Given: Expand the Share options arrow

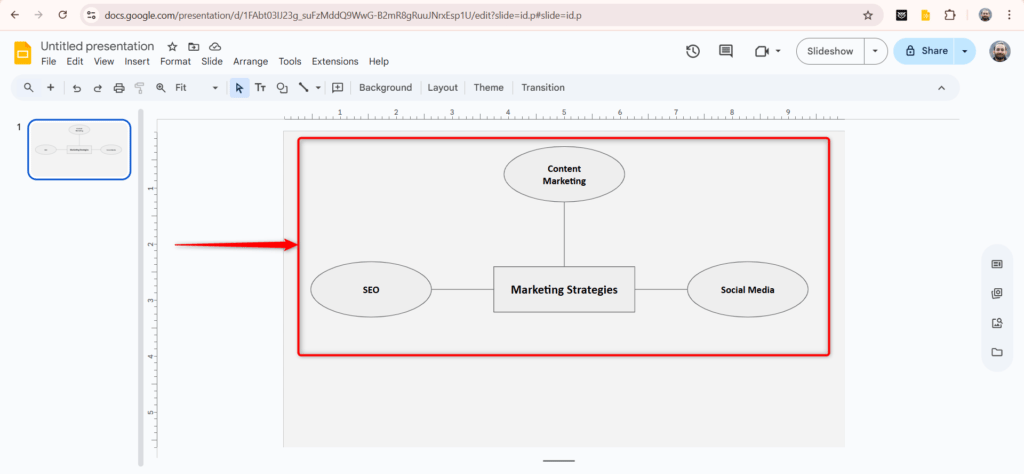Looking at the screenshot, I should click(964, 51).
